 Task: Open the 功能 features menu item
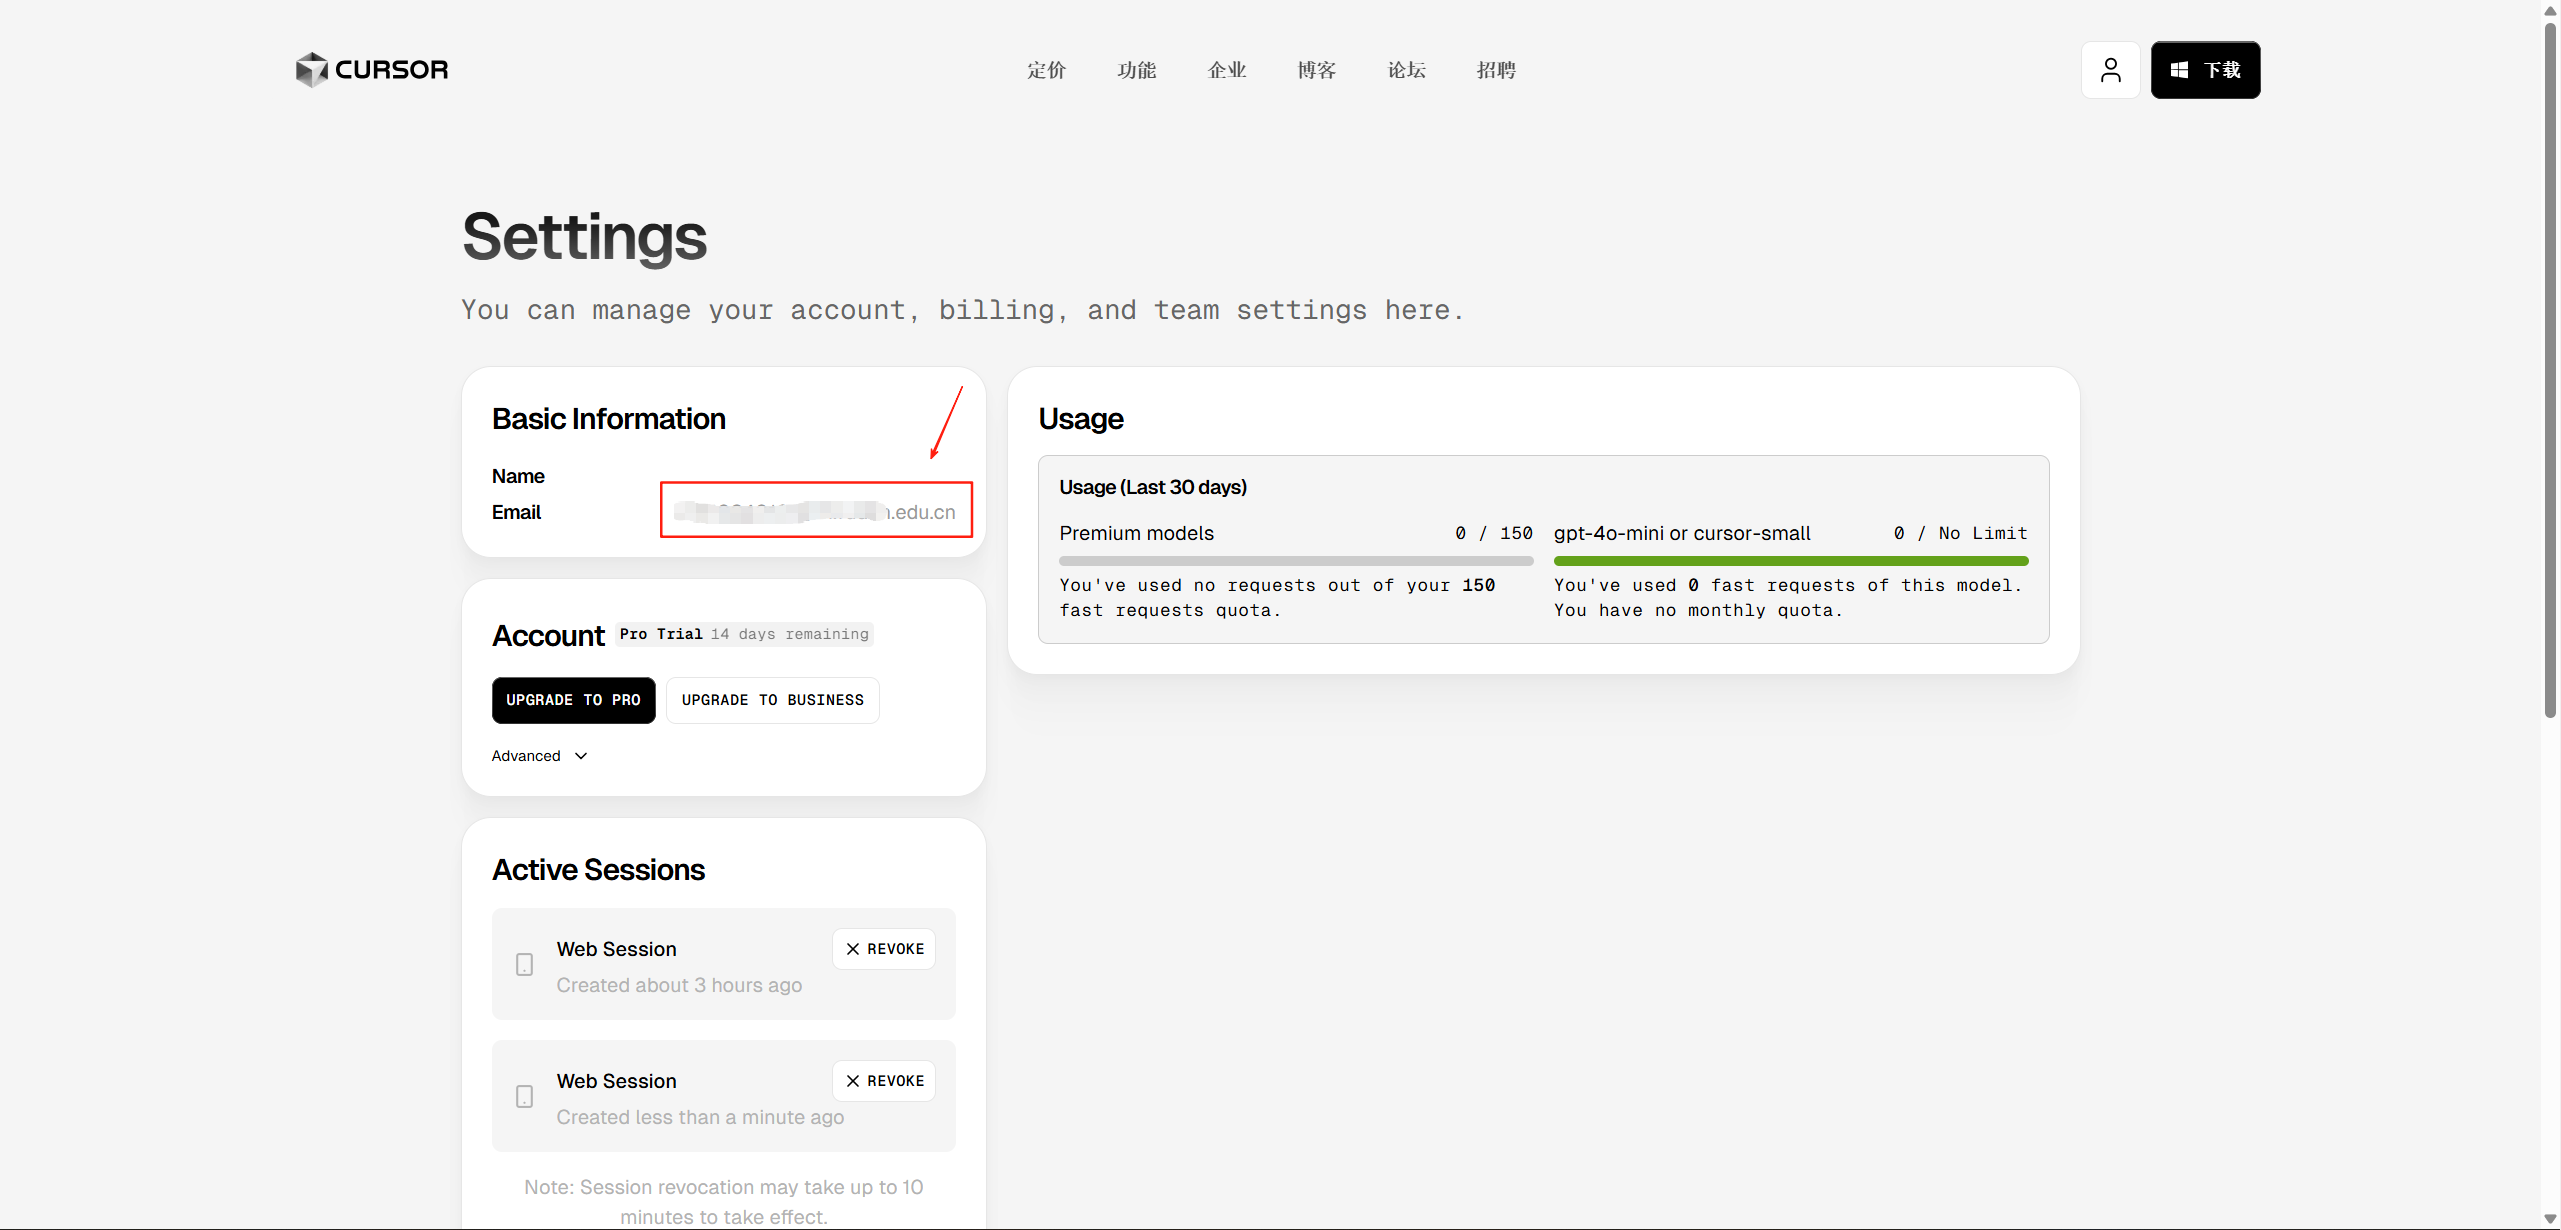coord(1136,70)
